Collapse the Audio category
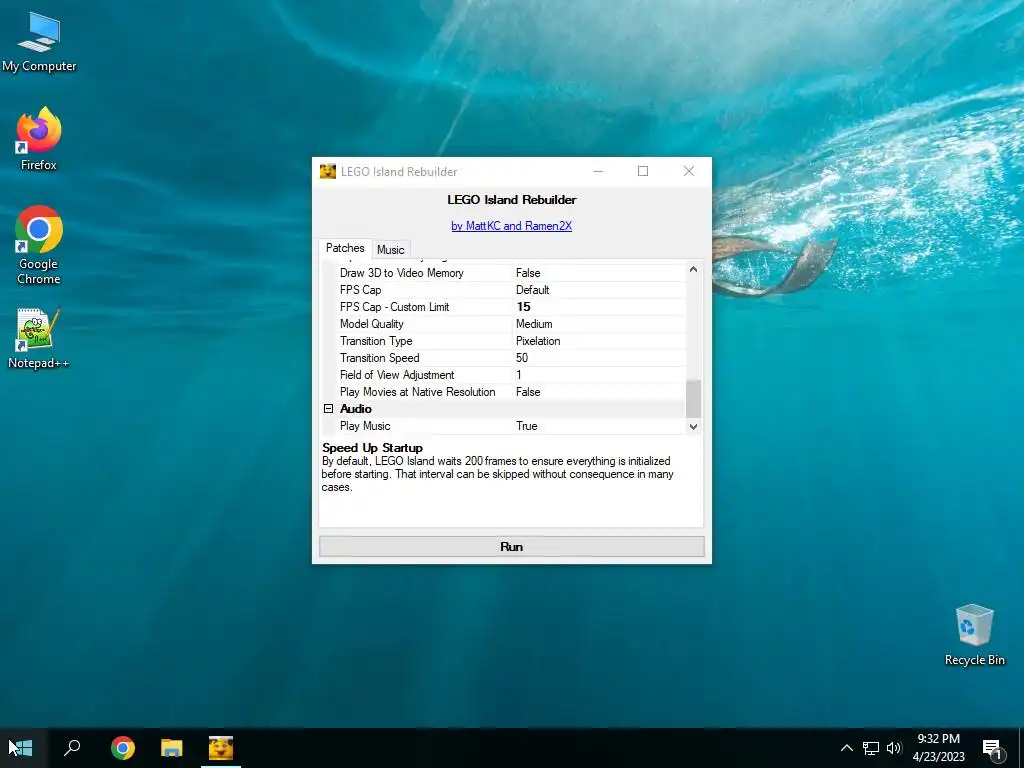This screenshot has width=1024, height=768. coord(328,409)
